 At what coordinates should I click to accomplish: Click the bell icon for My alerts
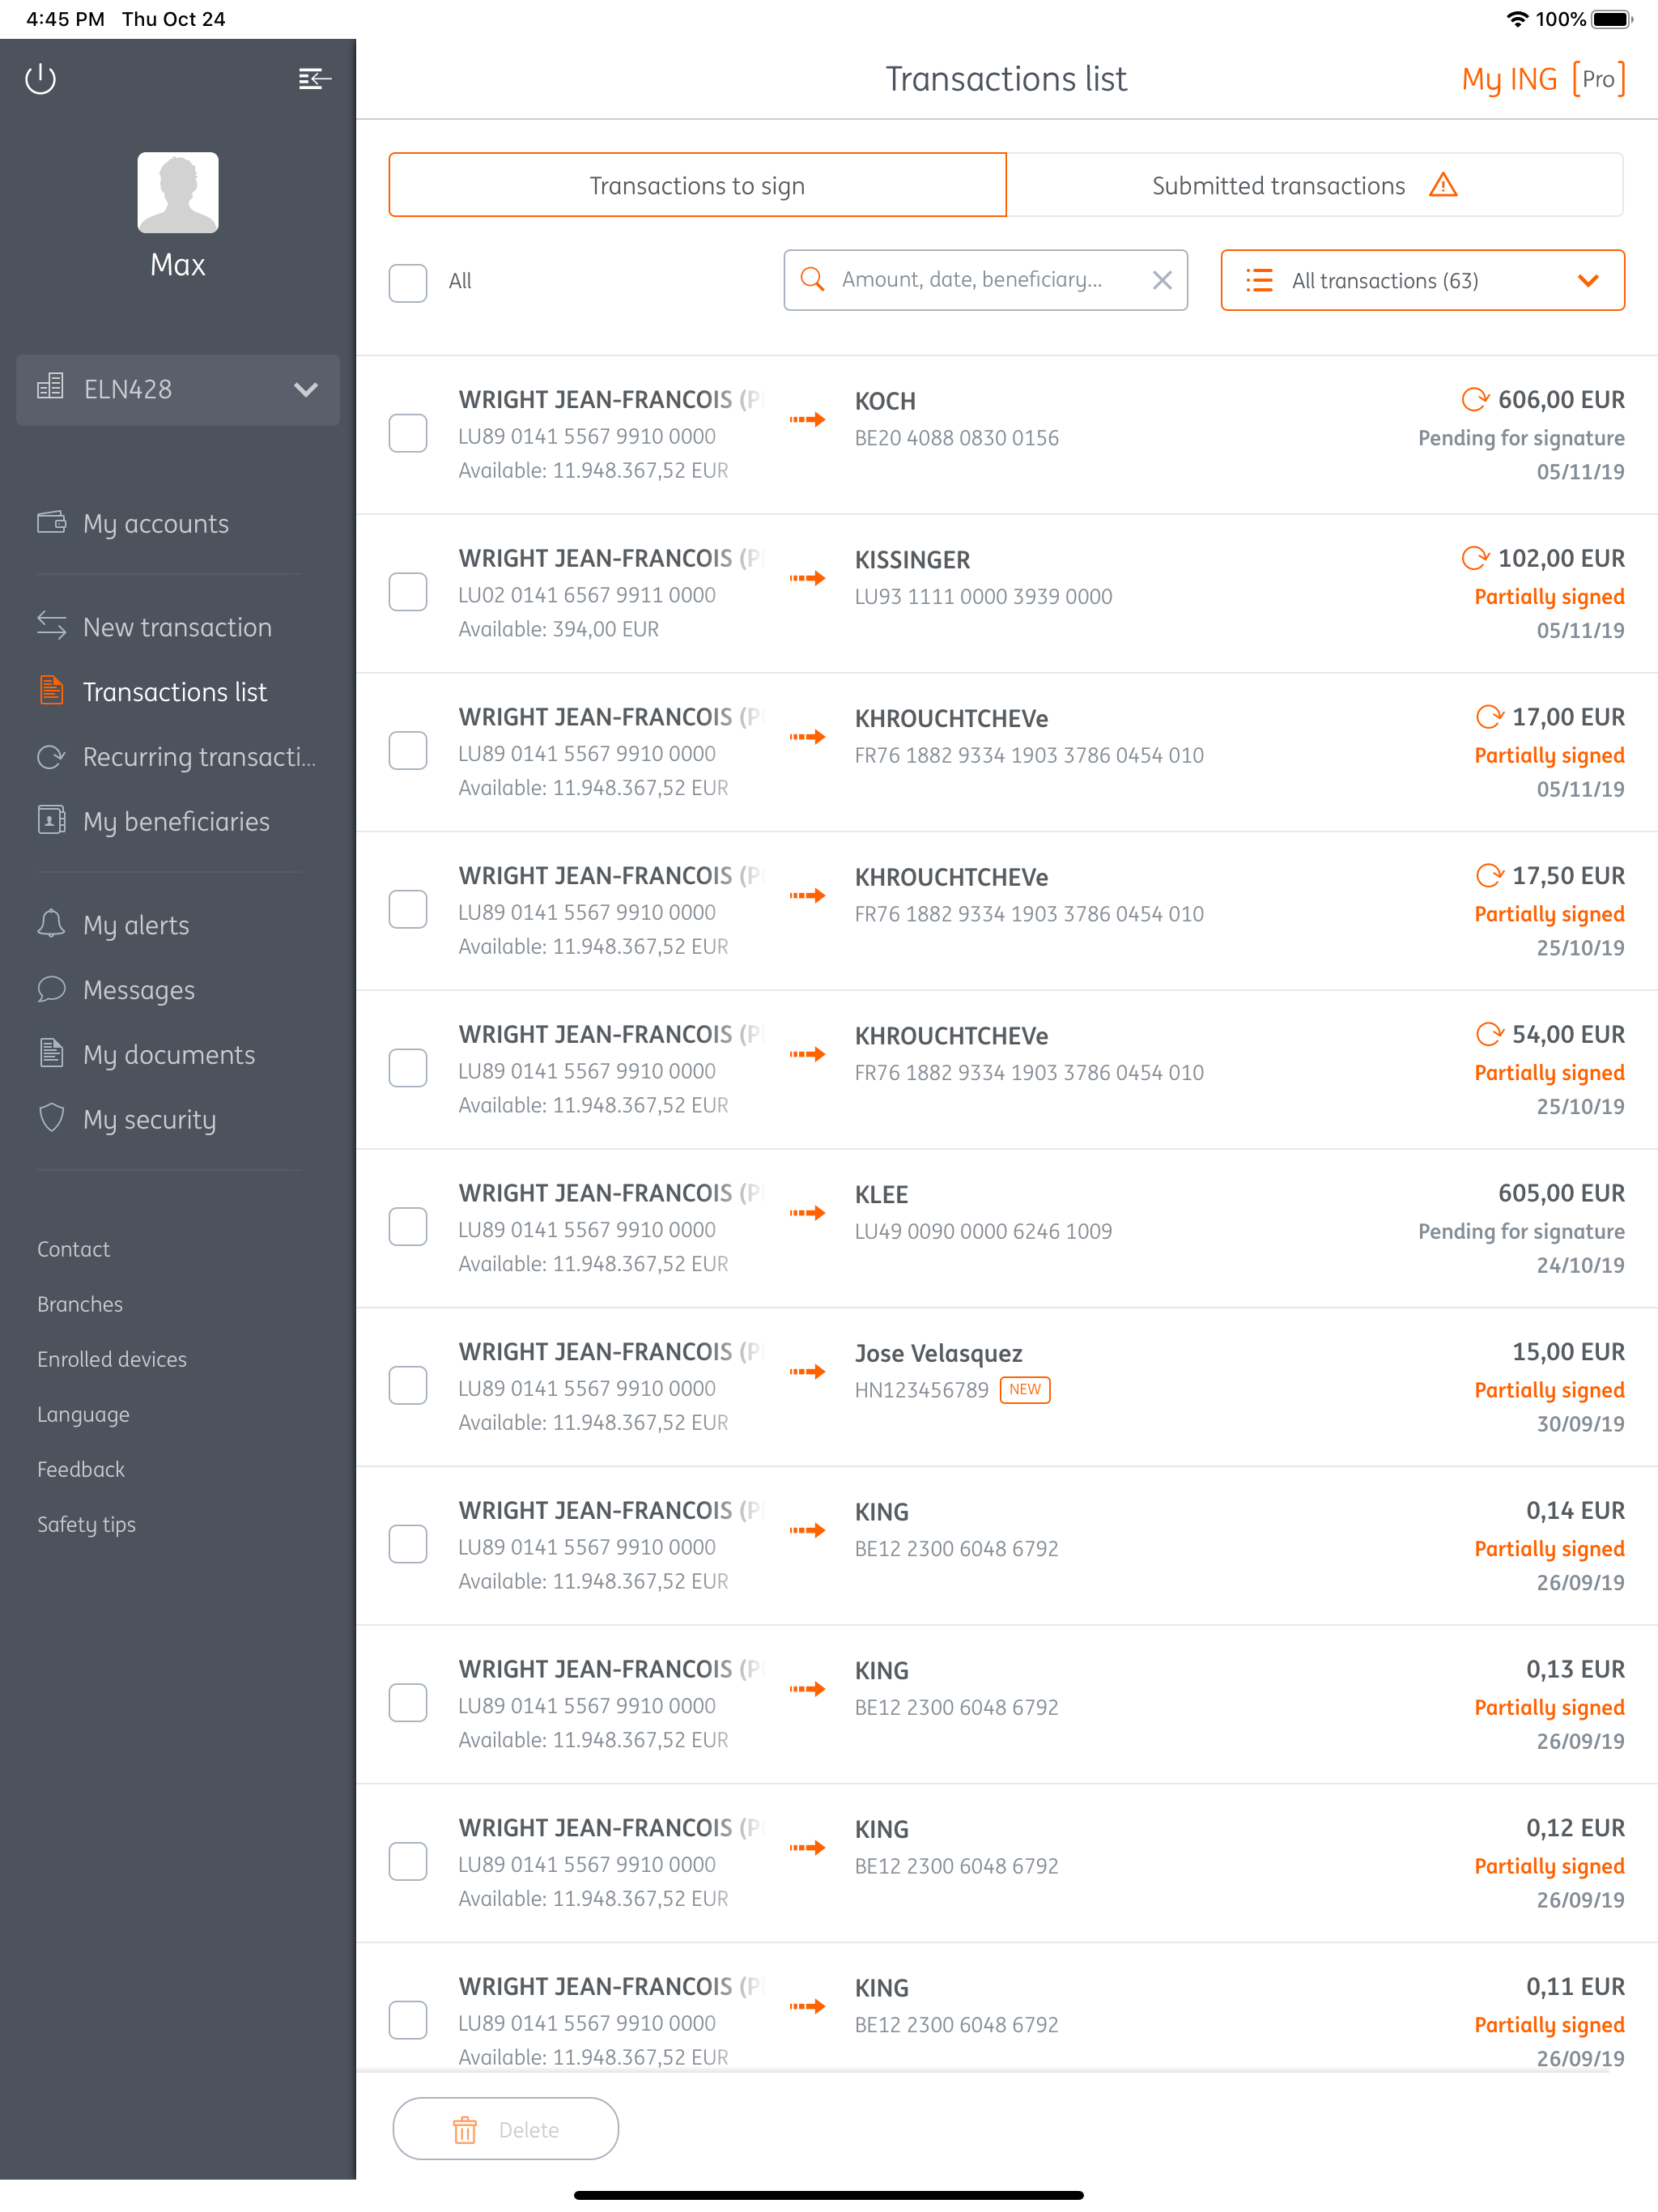coord(51,923)
